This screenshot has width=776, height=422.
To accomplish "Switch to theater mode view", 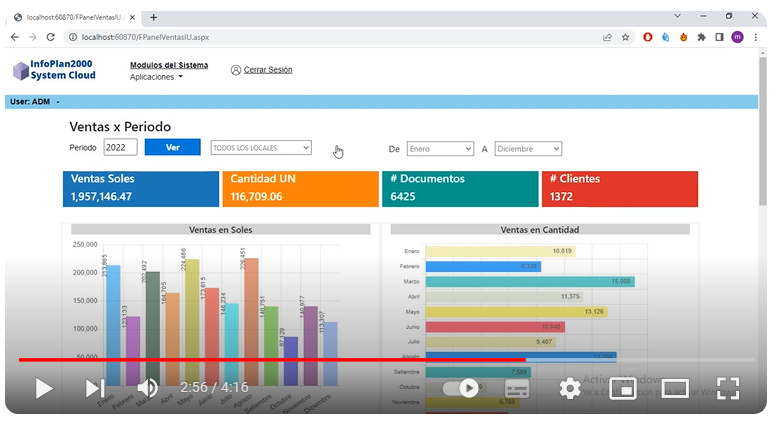I will 676,388.
